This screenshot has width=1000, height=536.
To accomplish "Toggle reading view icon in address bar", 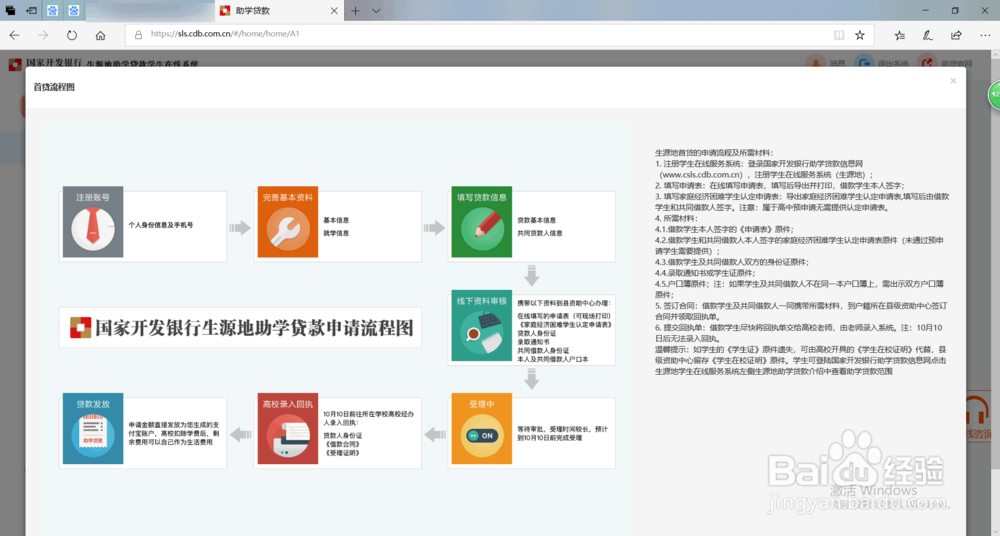I will pyautogui.click(x=839, y=35).
